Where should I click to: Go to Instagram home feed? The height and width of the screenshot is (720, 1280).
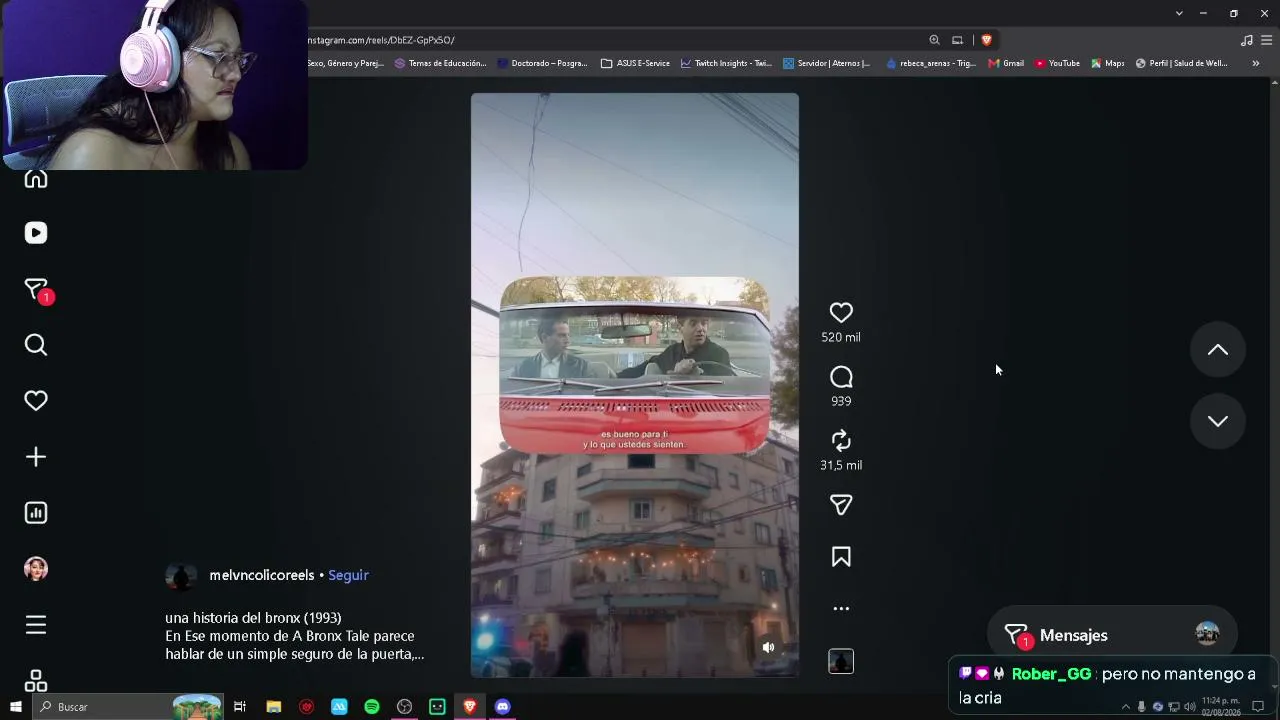pos(36,179)
